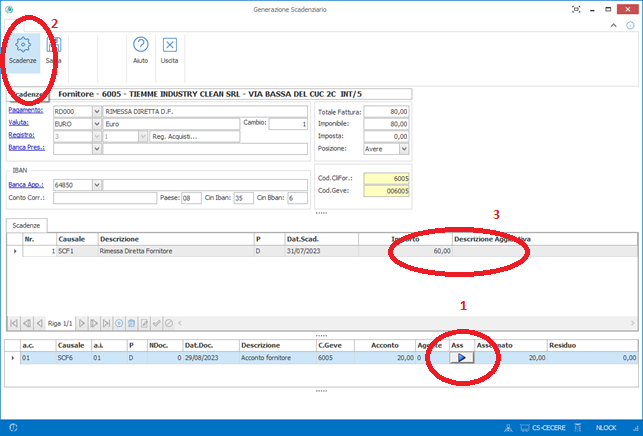
Task: Go to first record in Scadenze navigator
Action: [x=14, y=323]
